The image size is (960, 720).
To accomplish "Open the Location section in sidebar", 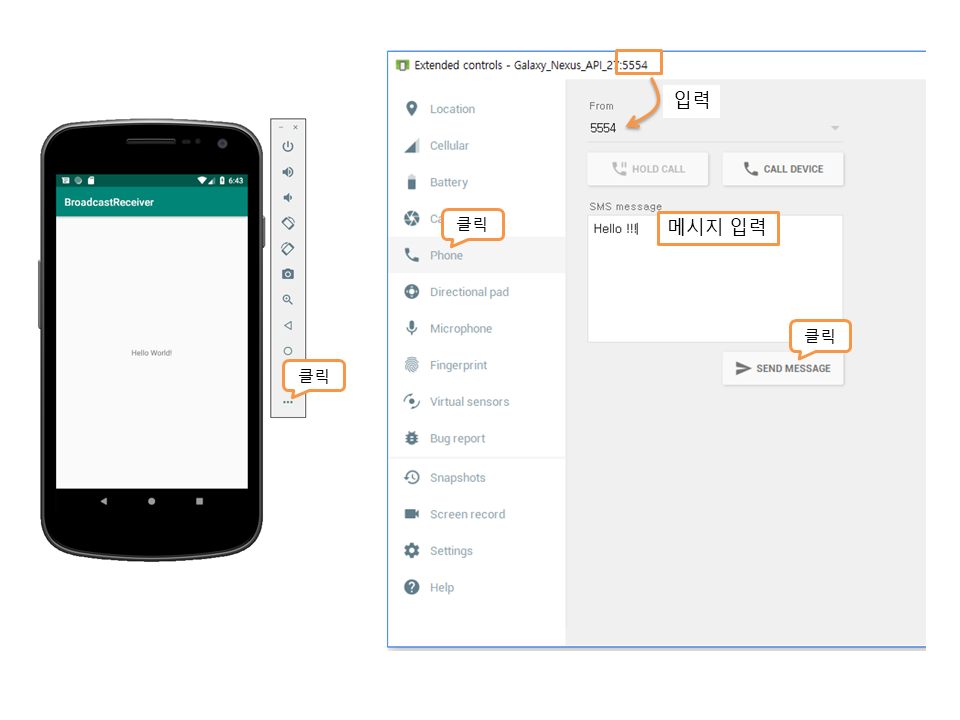I will pos(452,109).
